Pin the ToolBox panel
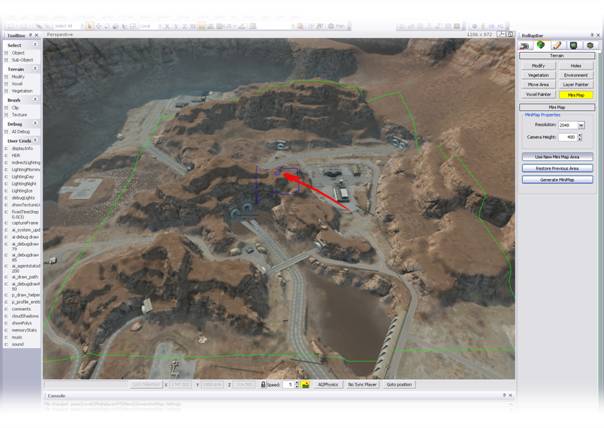Viewport: 604px width, 428px height. pyautogui.click(x=31, y=35)
